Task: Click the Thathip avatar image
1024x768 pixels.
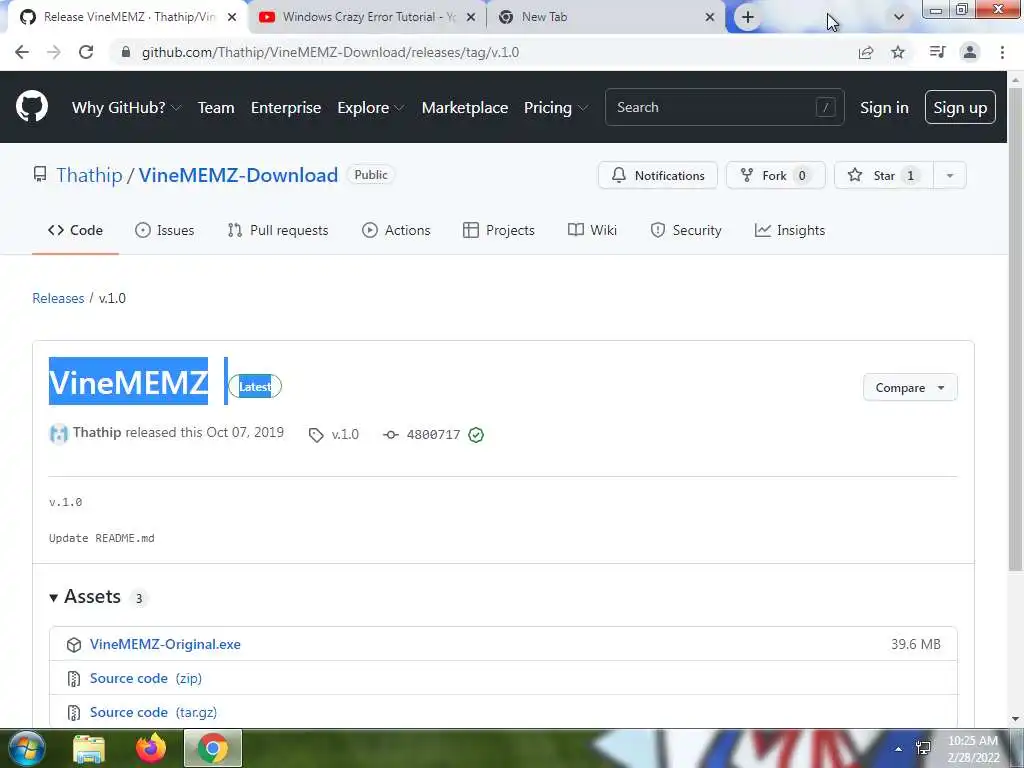Action: pyautogui.click(x=59, y=434)
